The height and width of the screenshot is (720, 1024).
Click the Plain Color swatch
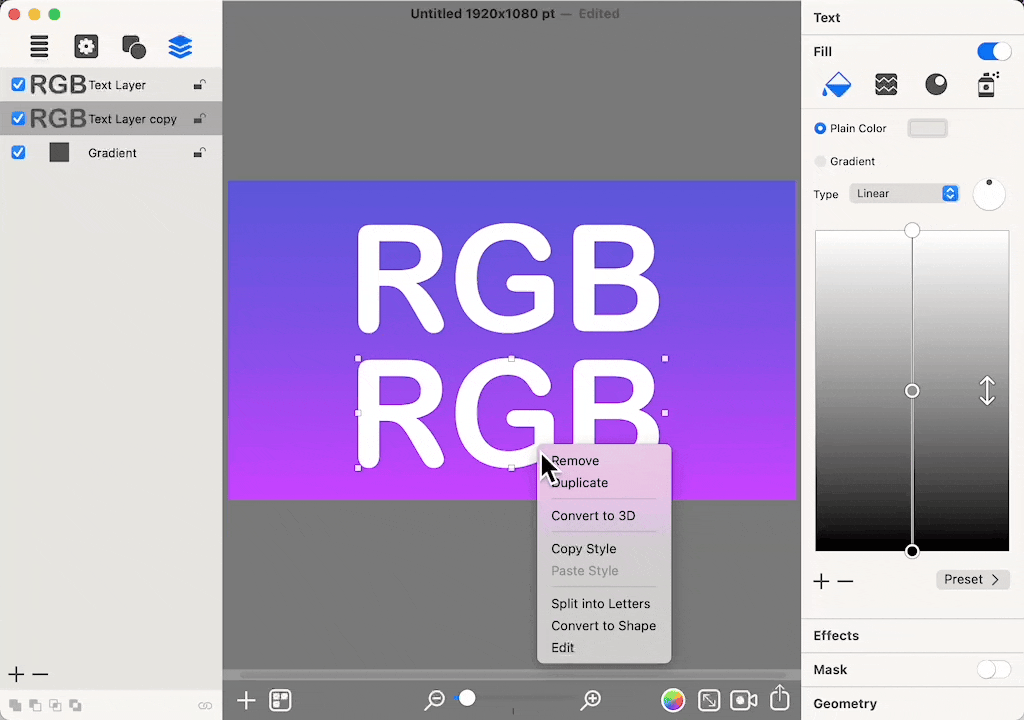tap(927, 128)
